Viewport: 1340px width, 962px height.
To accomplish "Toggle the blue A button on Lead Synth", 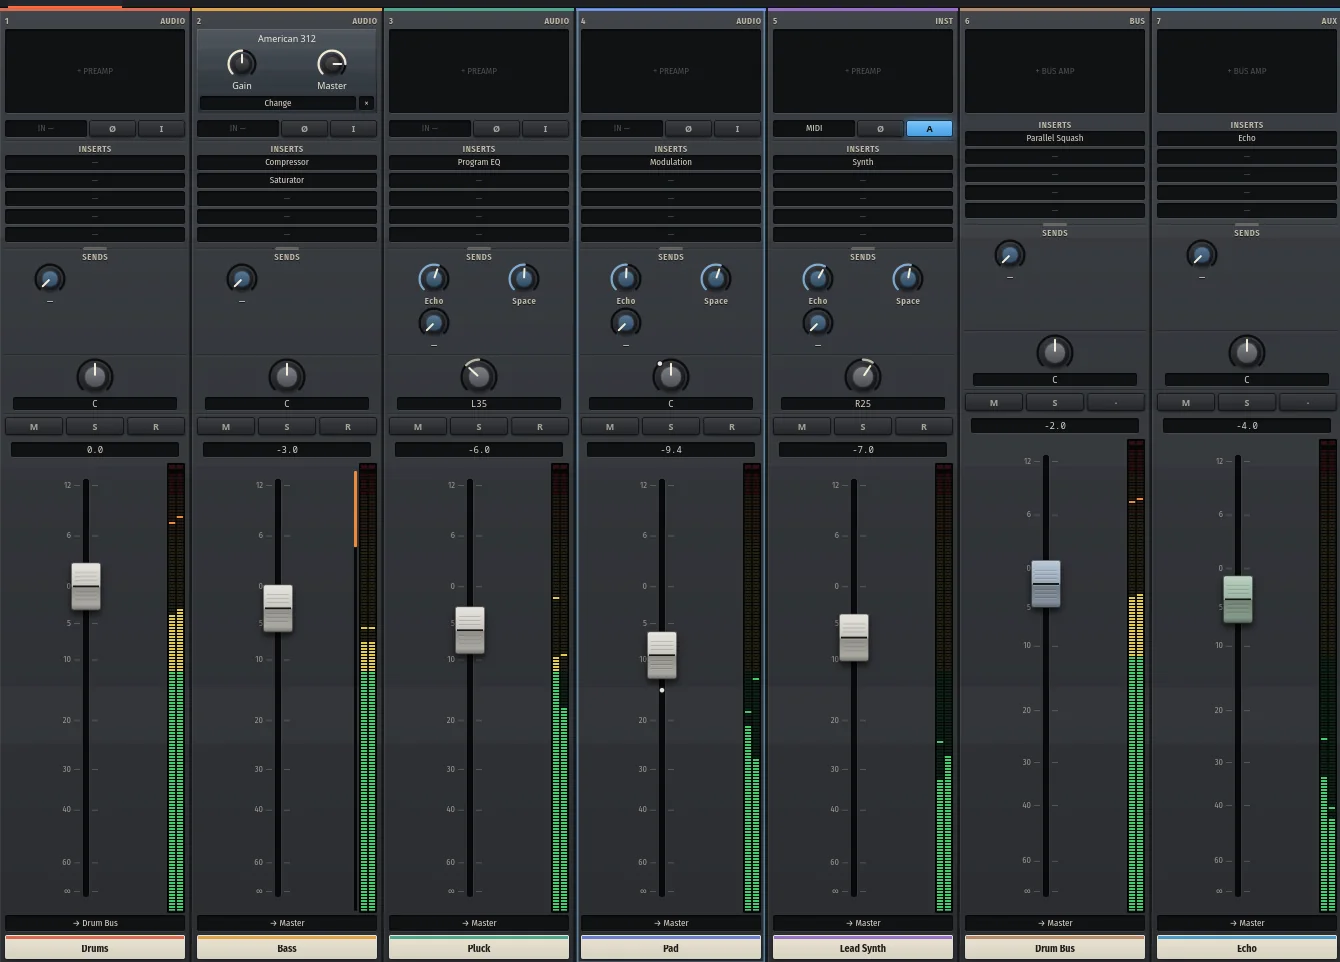I will click(929, 129).
